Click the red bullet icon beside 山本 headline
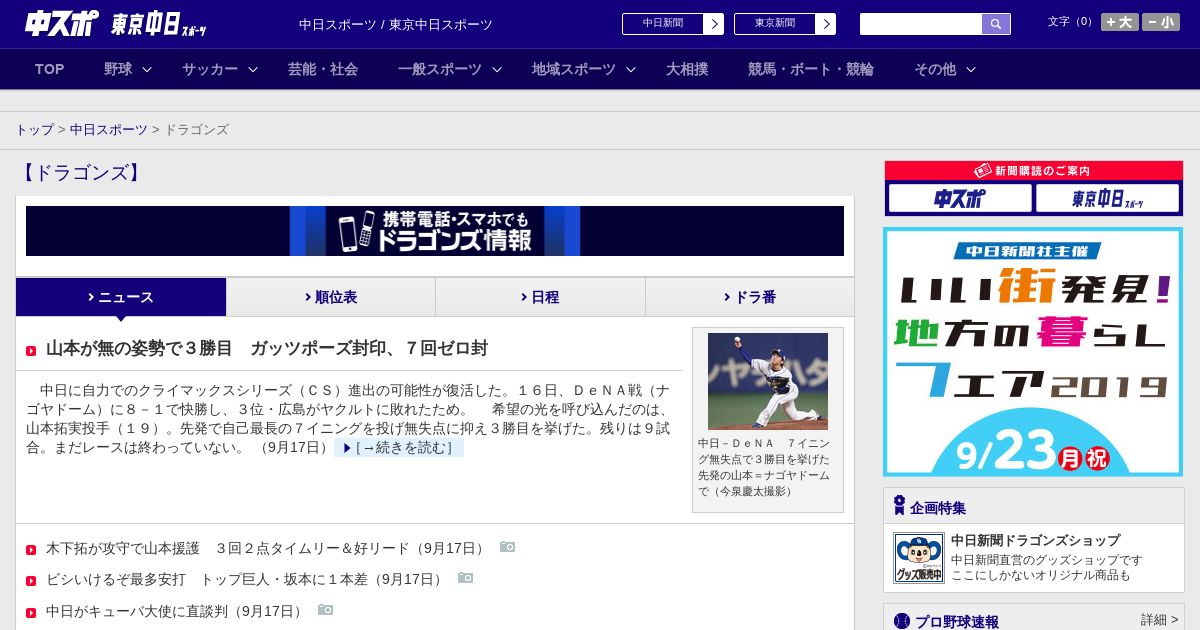1200x630 pixels. click(x=31, y=350)
